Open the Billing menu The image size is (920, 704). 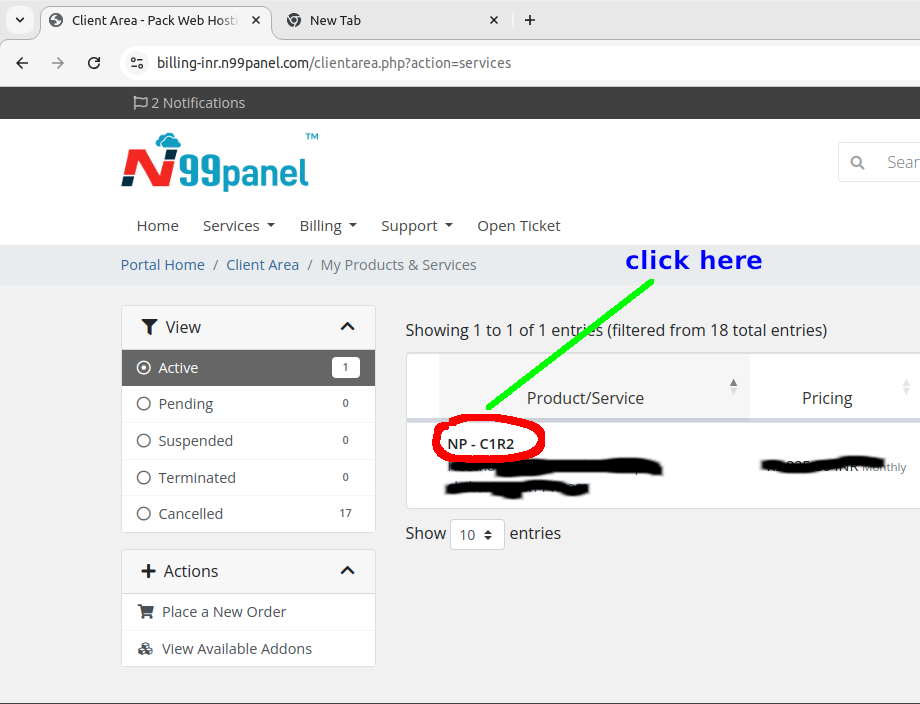pos(327,226)
